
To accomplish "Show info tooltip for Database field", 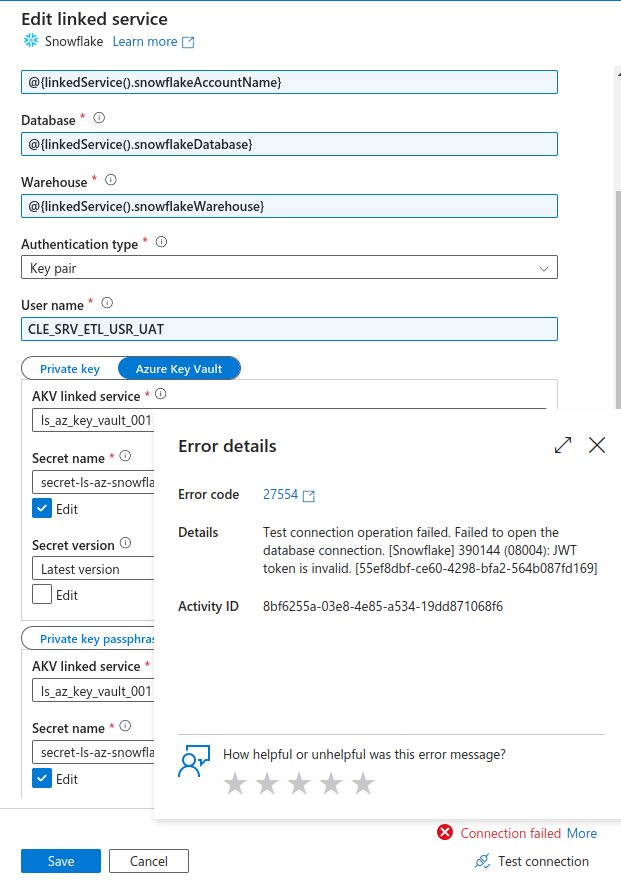I will tap(99, 118).
